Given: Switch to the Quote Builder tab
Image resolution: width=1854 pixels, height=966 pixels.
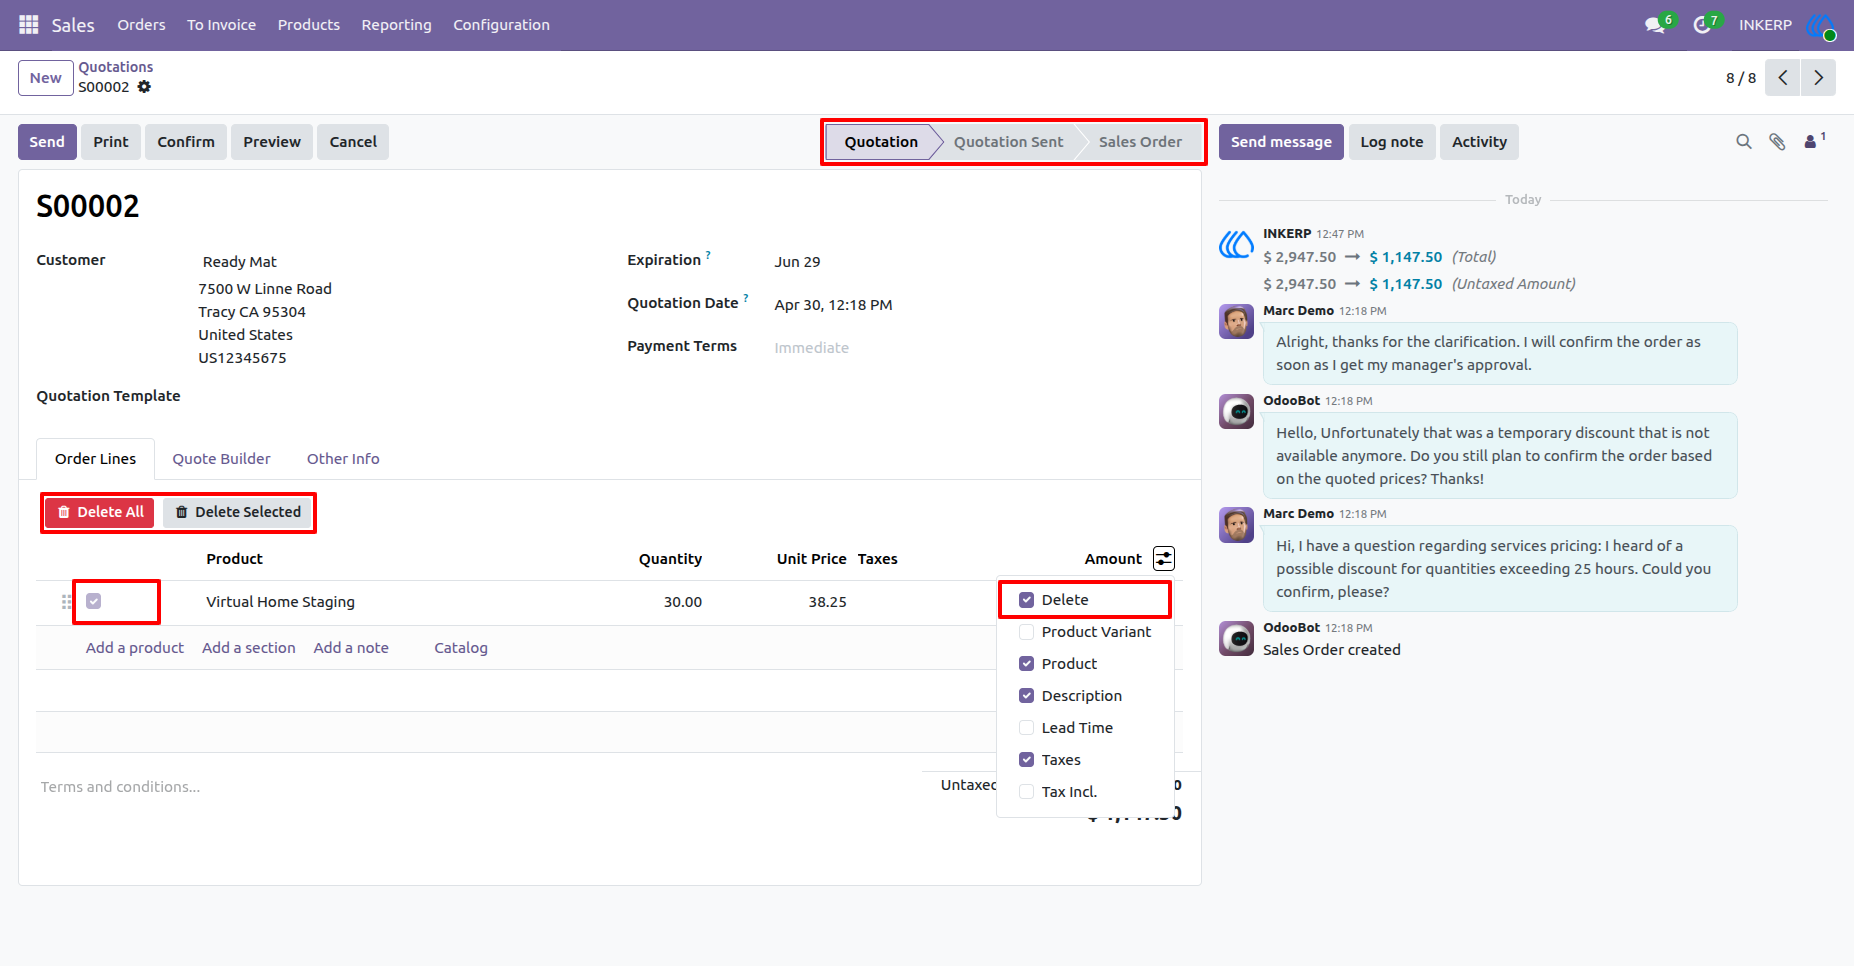Looking at the screenshot, I should 221,459.
